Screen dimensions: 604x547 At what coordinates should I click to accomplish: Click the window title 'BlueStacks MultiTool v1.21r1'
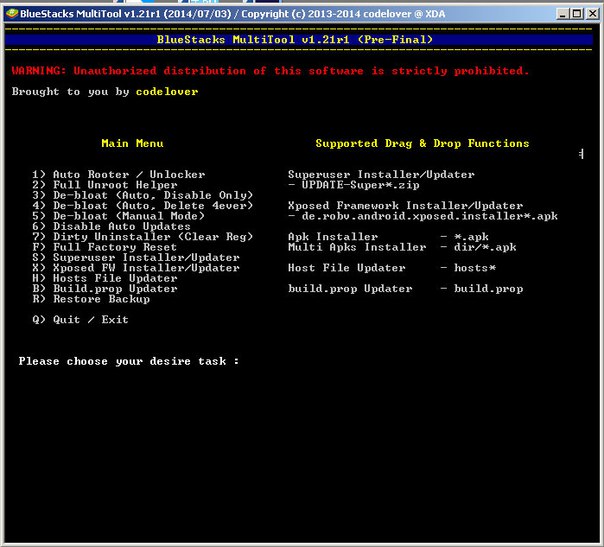point(90,14)
